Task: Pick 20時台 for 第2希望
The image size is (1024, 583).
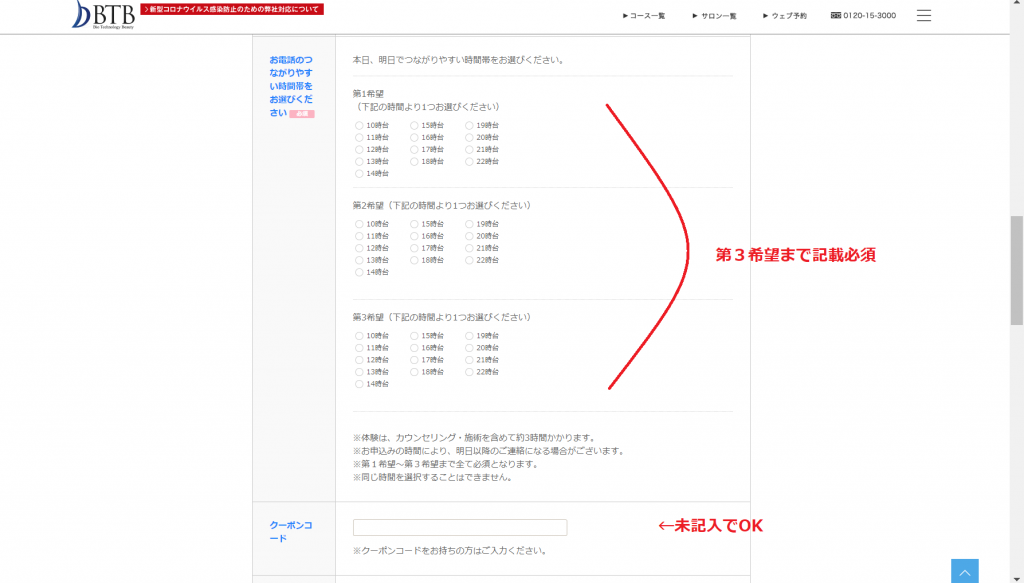Action: click(470, 236)
